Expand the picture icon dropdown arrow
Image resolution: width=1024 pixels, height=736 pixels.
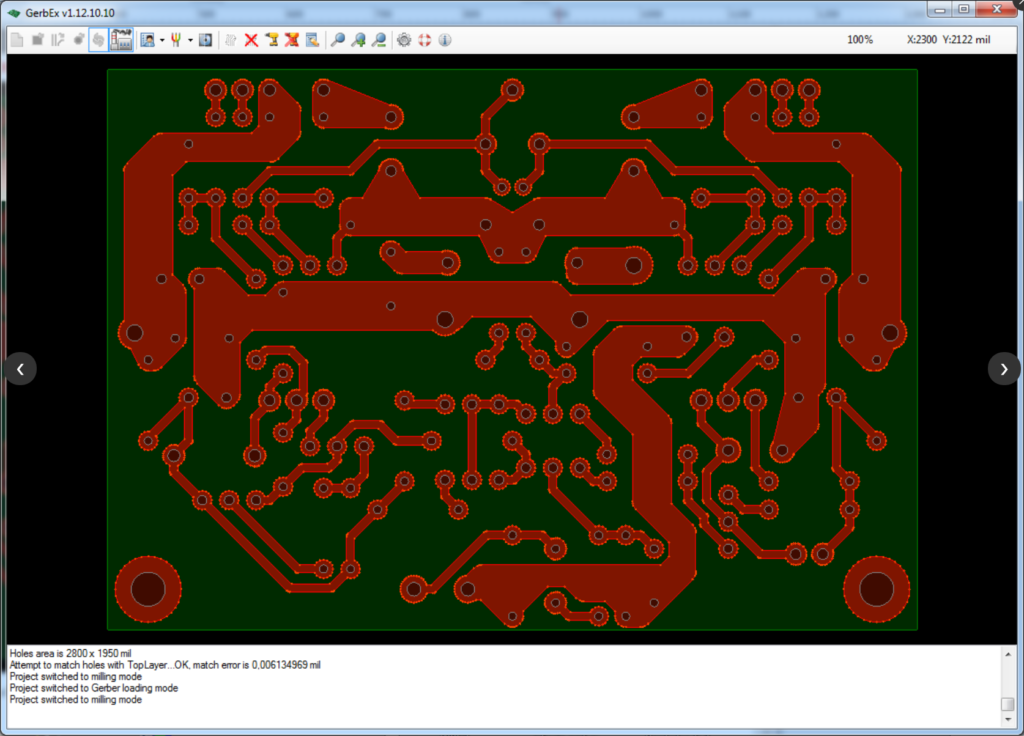point(162,40)
